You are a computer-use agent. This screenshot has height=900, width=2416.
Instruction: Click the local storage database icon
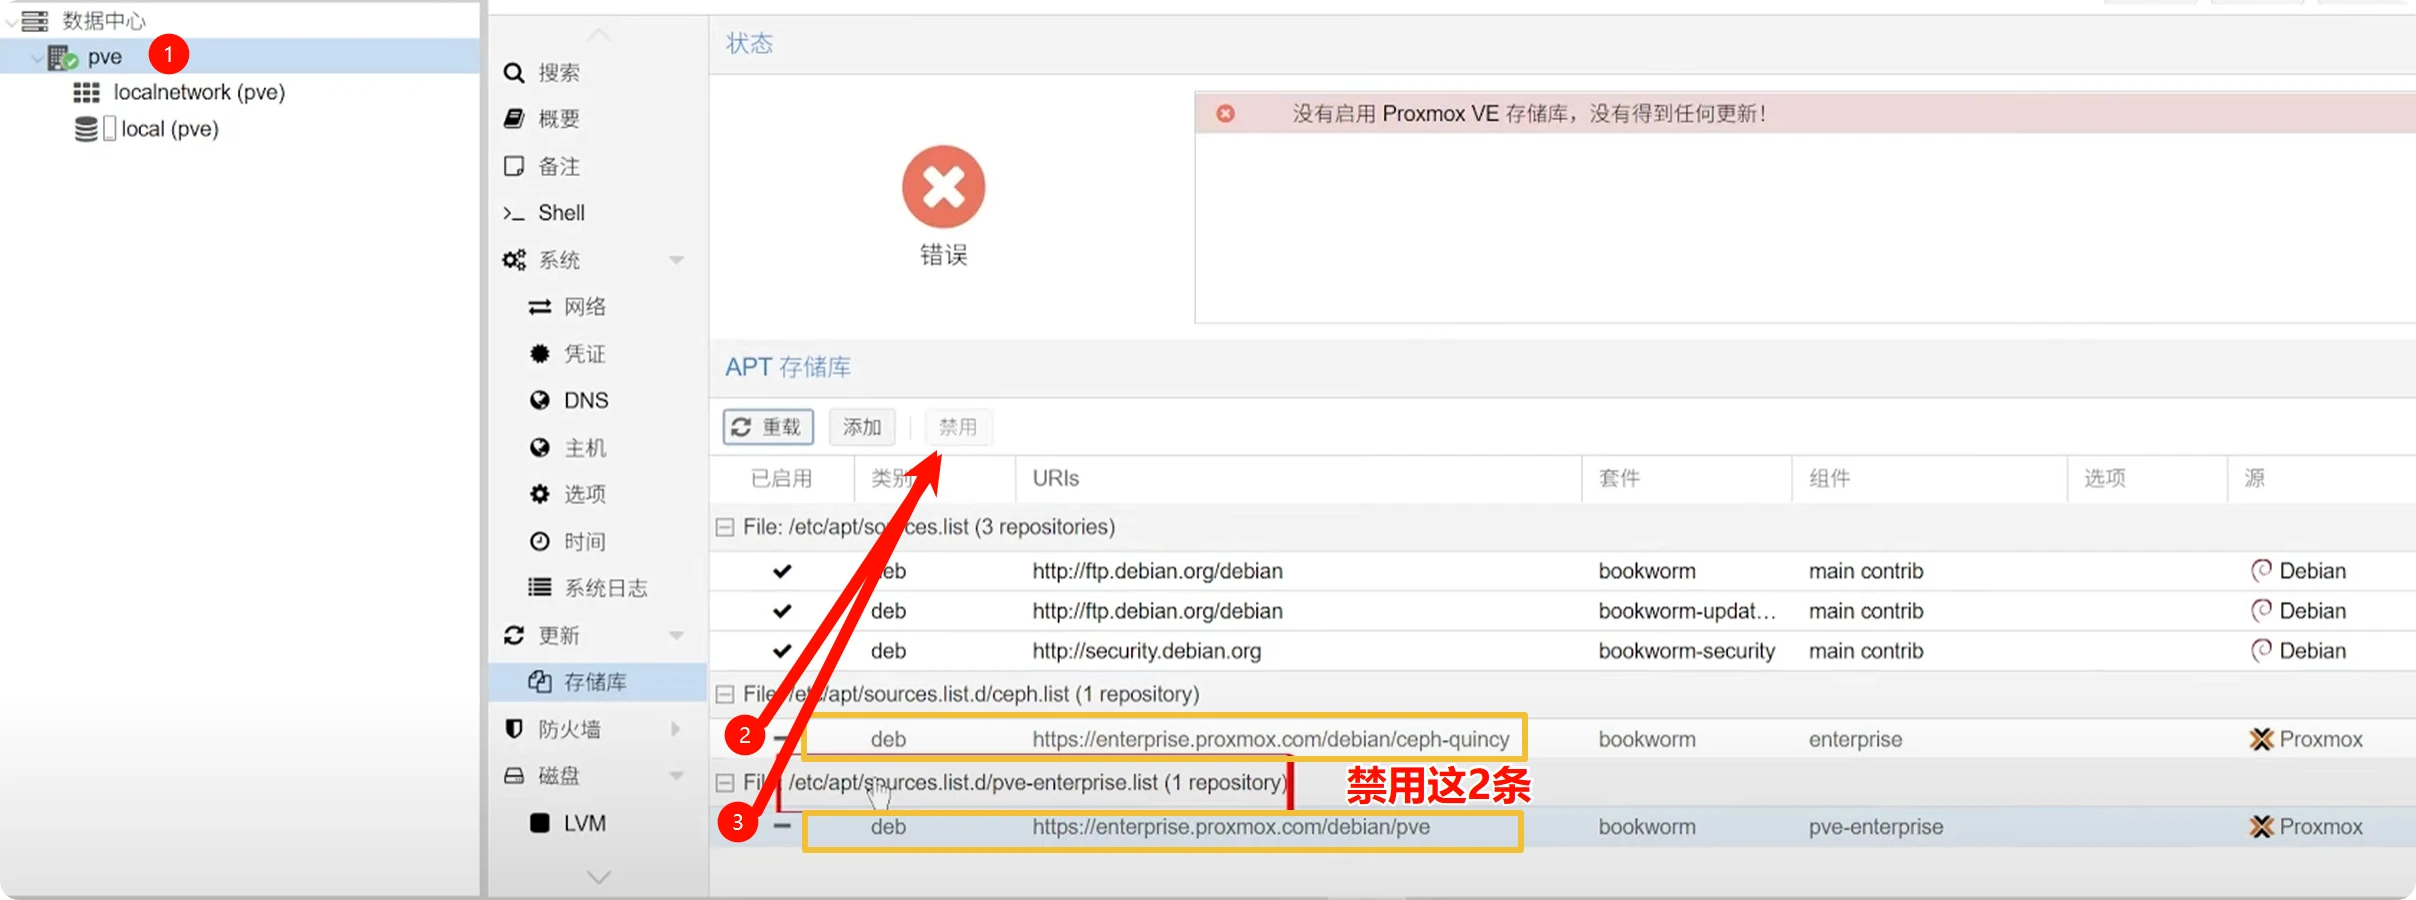[87, 129]
